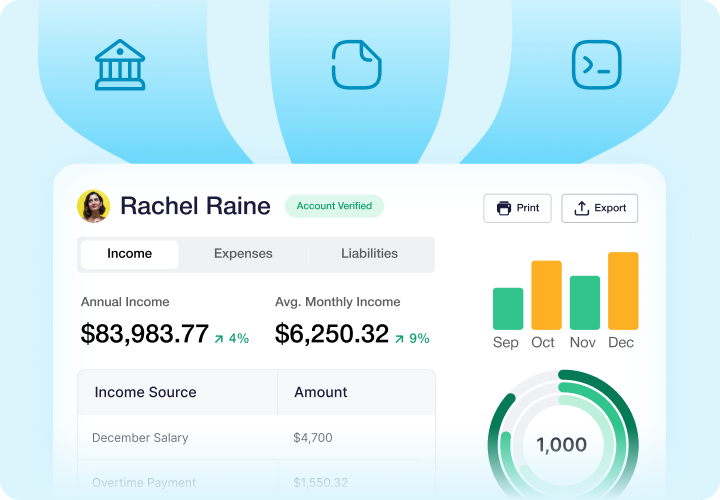The height and width of the screenshot is (500, 720).
Task: Switch to the Expenses tab
Action: [243, 254]
